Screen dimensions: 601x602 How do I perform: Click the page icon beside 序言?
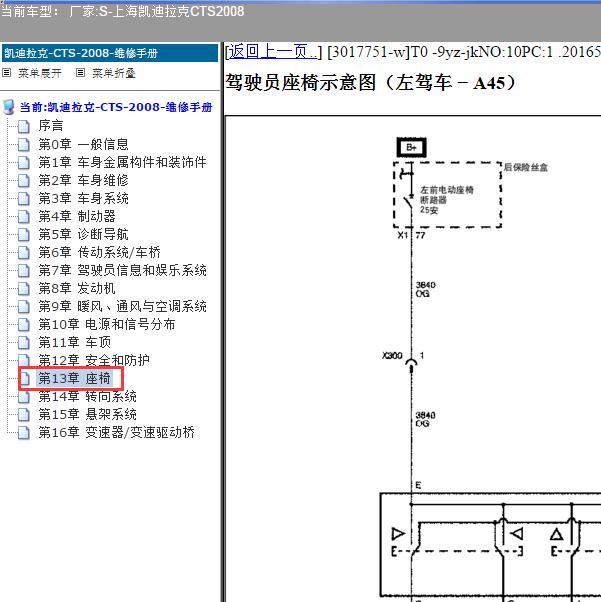click(24, 126)
